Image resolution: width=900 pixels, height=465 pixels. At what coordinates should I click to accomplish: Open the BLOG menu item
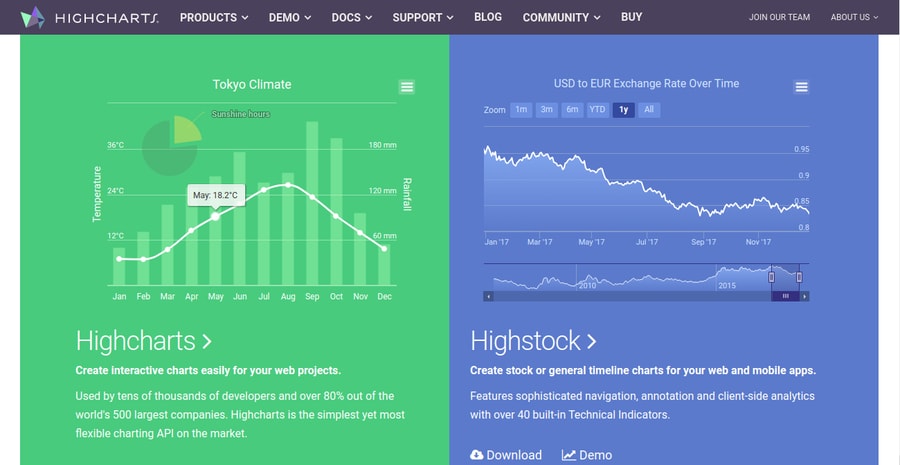(x=488, y=17)
